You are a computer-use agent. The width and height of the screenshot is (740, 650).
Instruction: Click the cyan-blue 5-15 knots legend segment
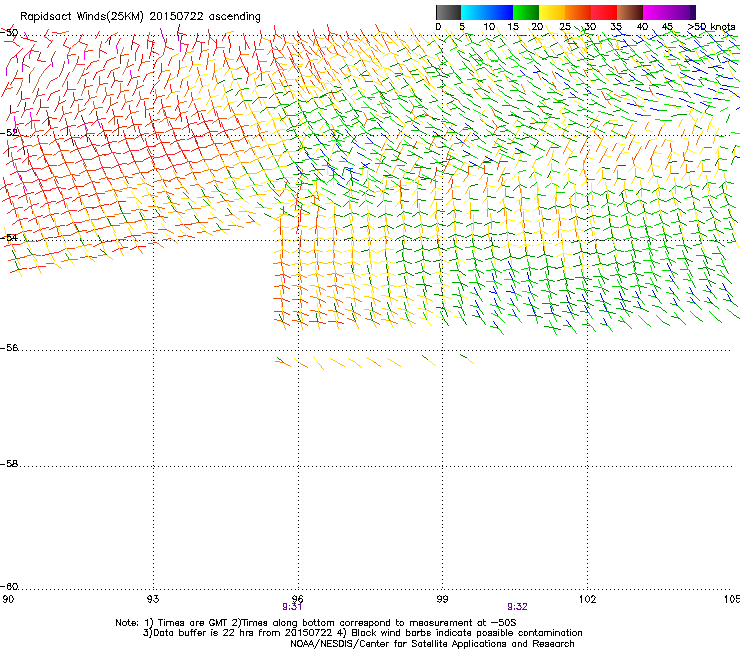[x=487, y=12]
